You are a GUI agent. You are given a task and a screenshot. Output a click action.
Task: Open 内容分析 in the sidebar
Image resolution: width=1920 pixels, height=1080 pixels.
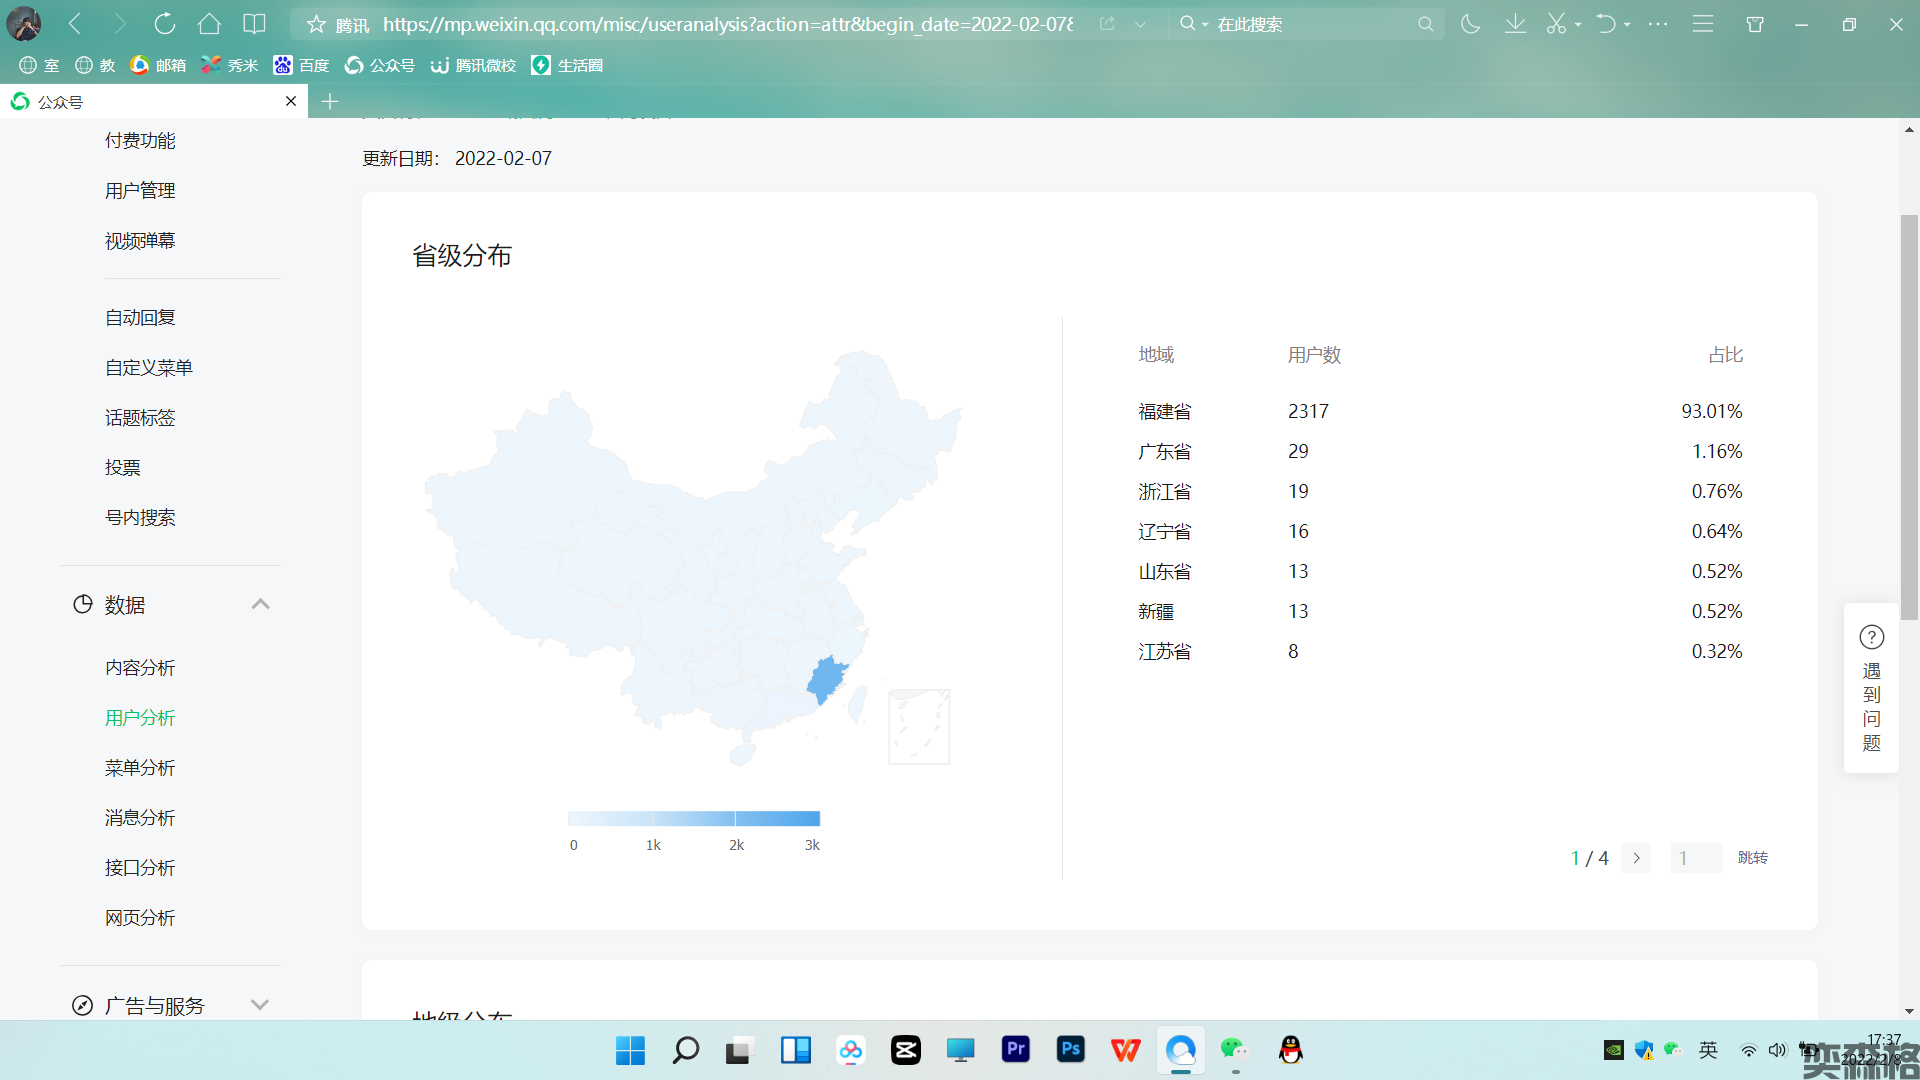pyautogui.click(x=140, y=668)
